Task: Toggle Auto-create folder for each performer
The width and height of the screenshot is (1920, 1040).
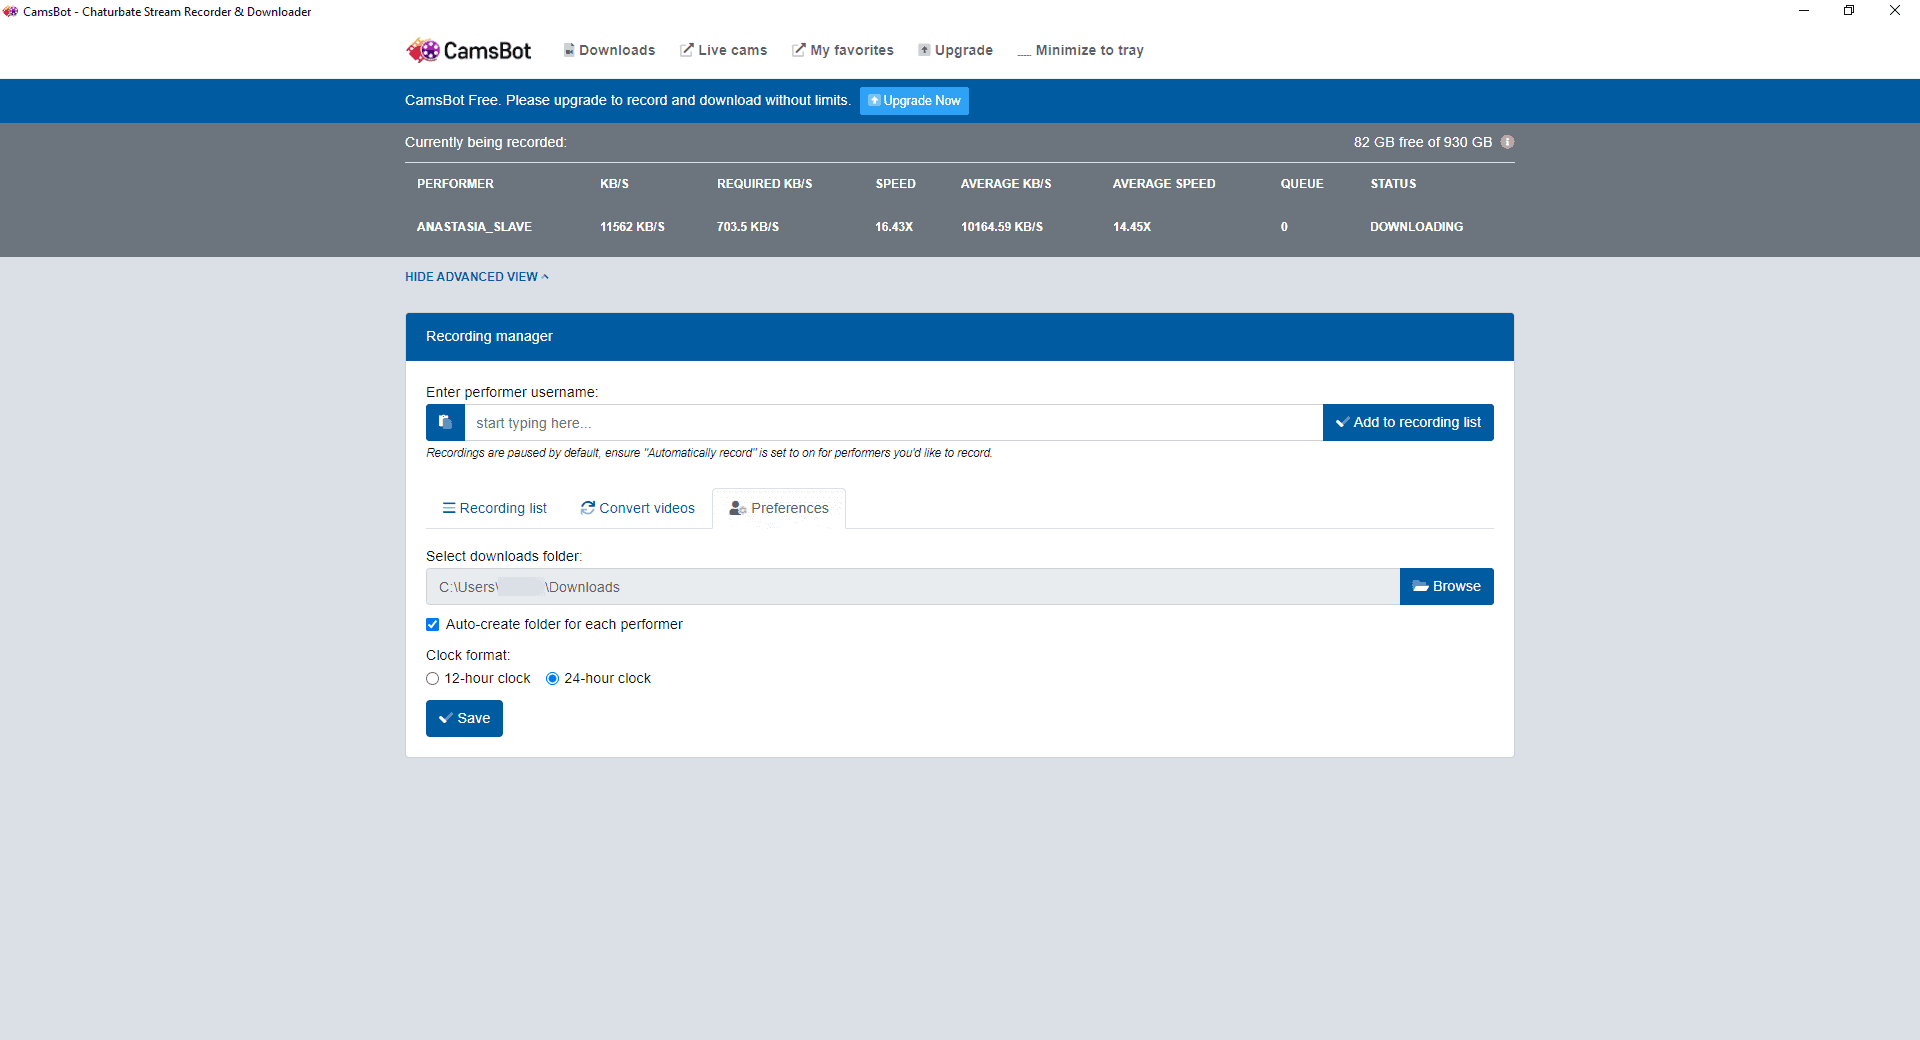Action: point(433,624)
